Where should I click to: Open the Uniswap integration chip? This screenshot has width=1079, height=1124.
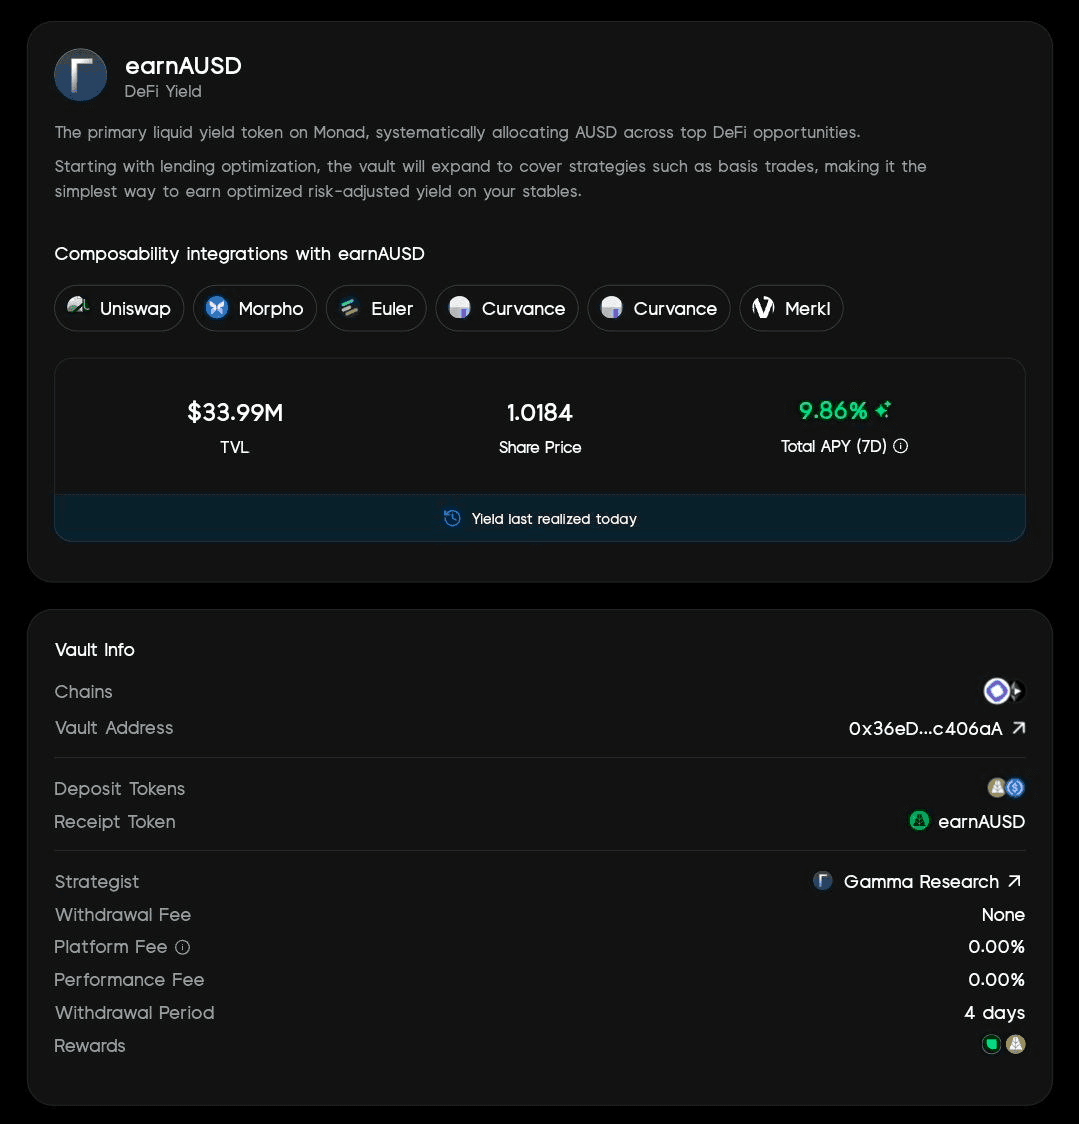click(119, 308)
